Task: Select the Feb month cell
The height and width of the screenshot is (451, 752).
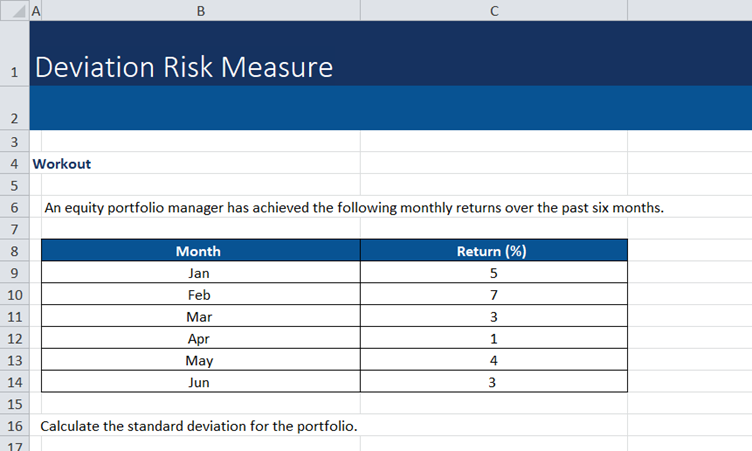Action: 199,295
